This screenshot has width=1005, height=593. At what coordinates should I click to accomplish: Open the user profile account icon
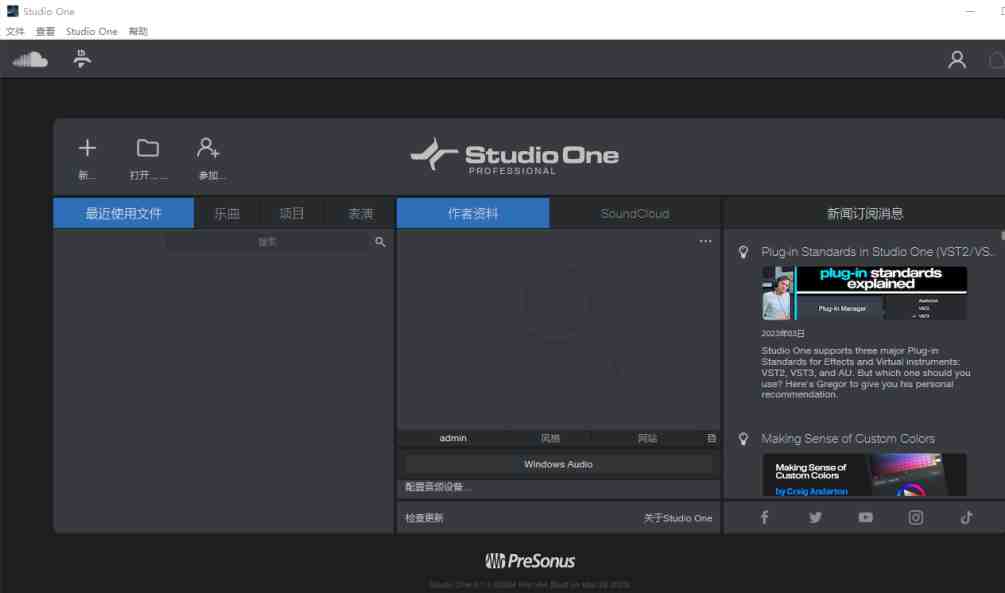(956, 60)
